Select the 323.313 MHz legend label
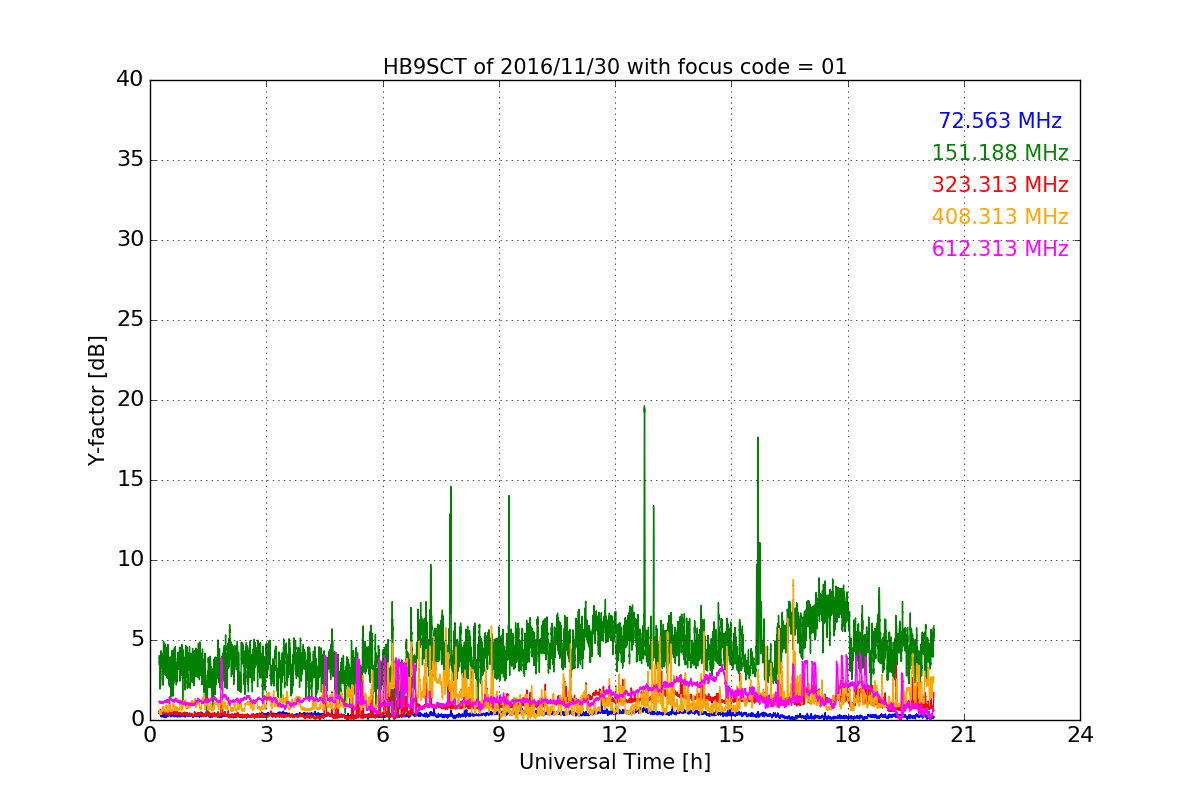 pyautogui.click(x=1000, y=185)
